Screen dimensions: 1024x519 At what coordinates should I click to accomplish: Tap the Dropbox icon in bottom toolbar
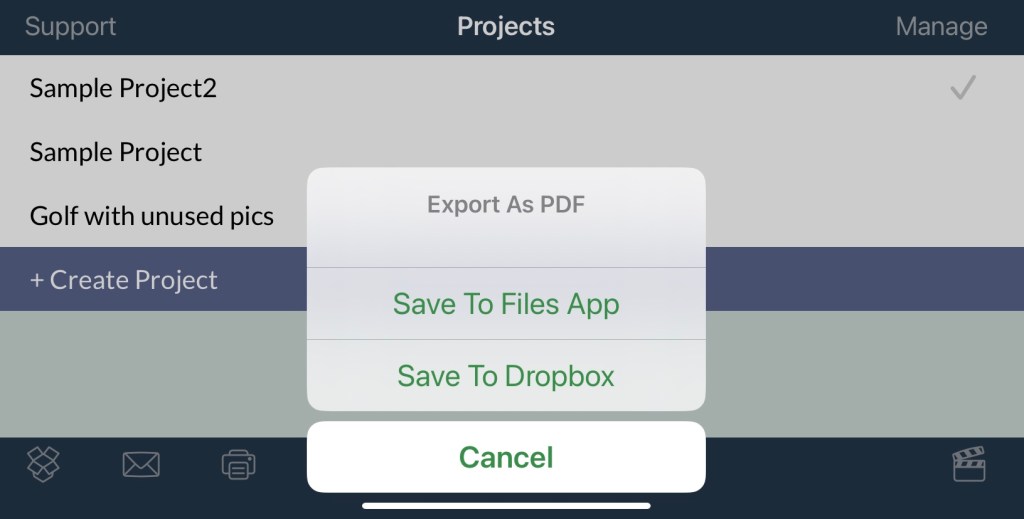(43, 463)
